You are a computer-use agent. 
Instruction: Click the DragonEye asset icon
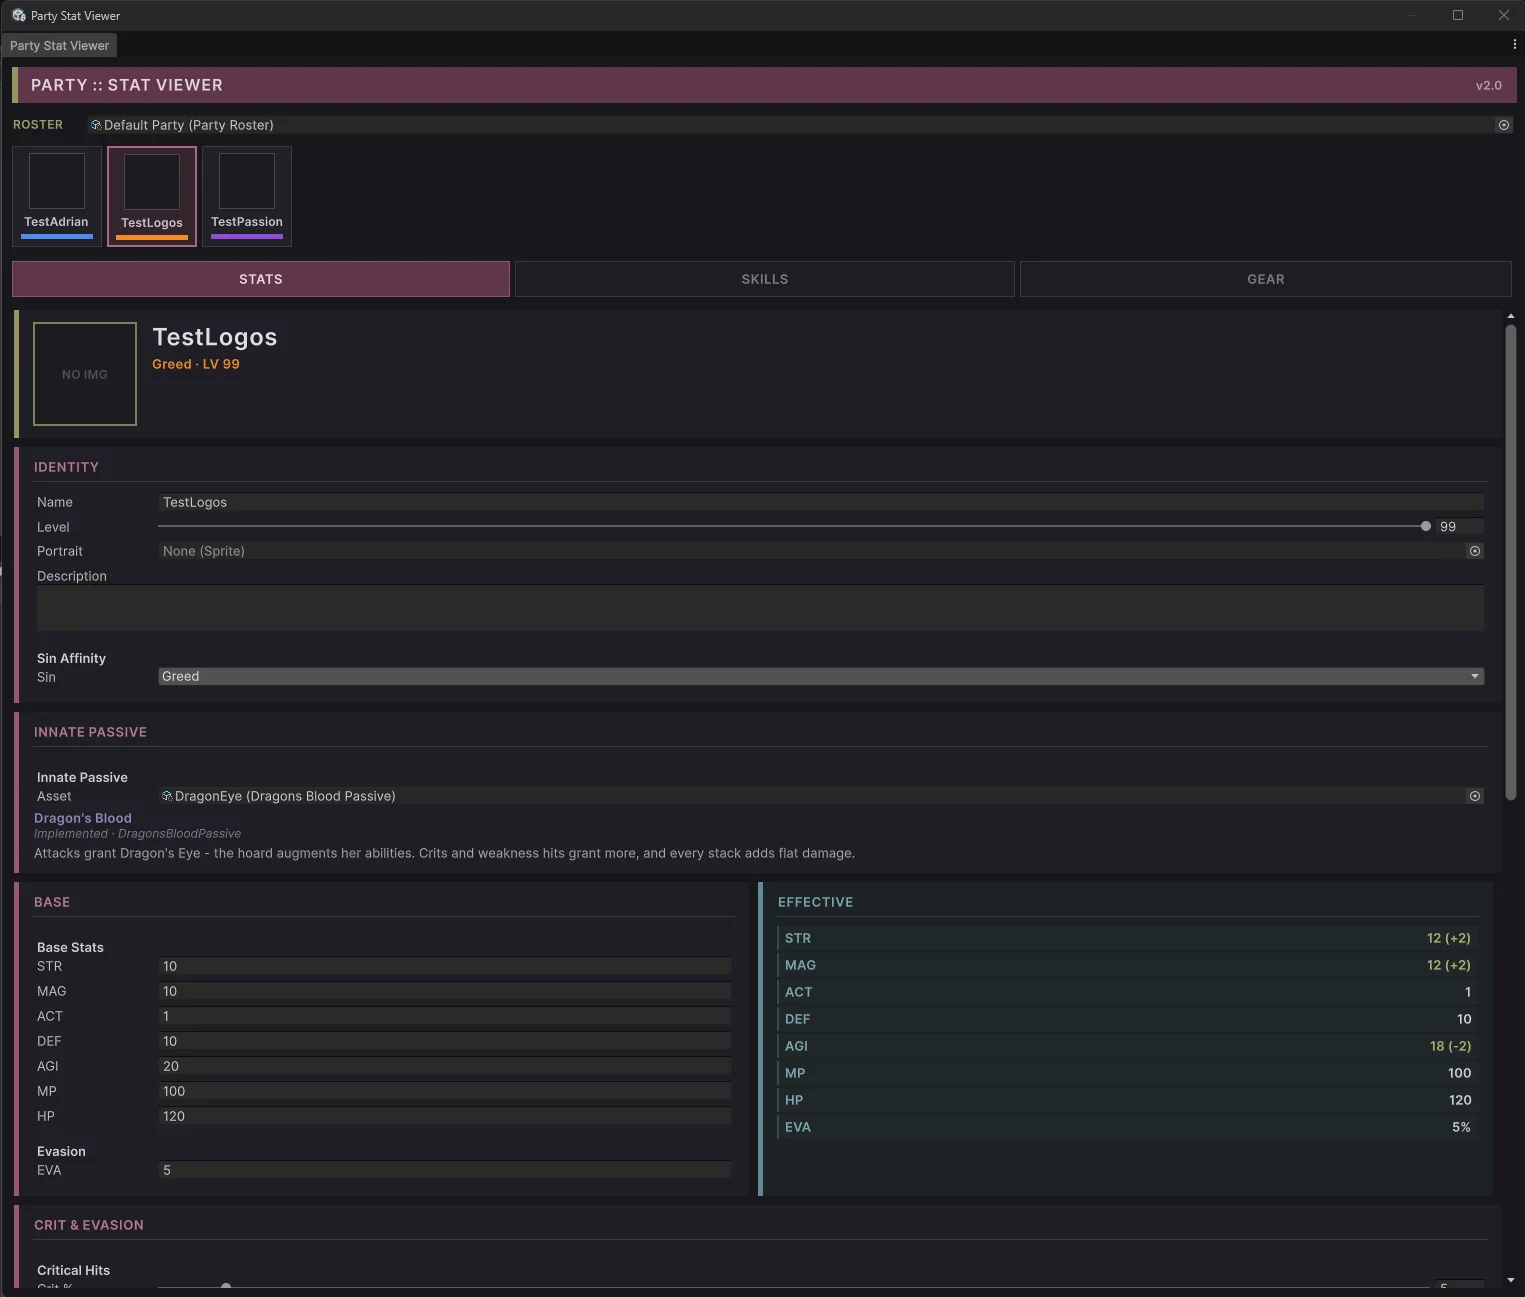tap(167, 796)
